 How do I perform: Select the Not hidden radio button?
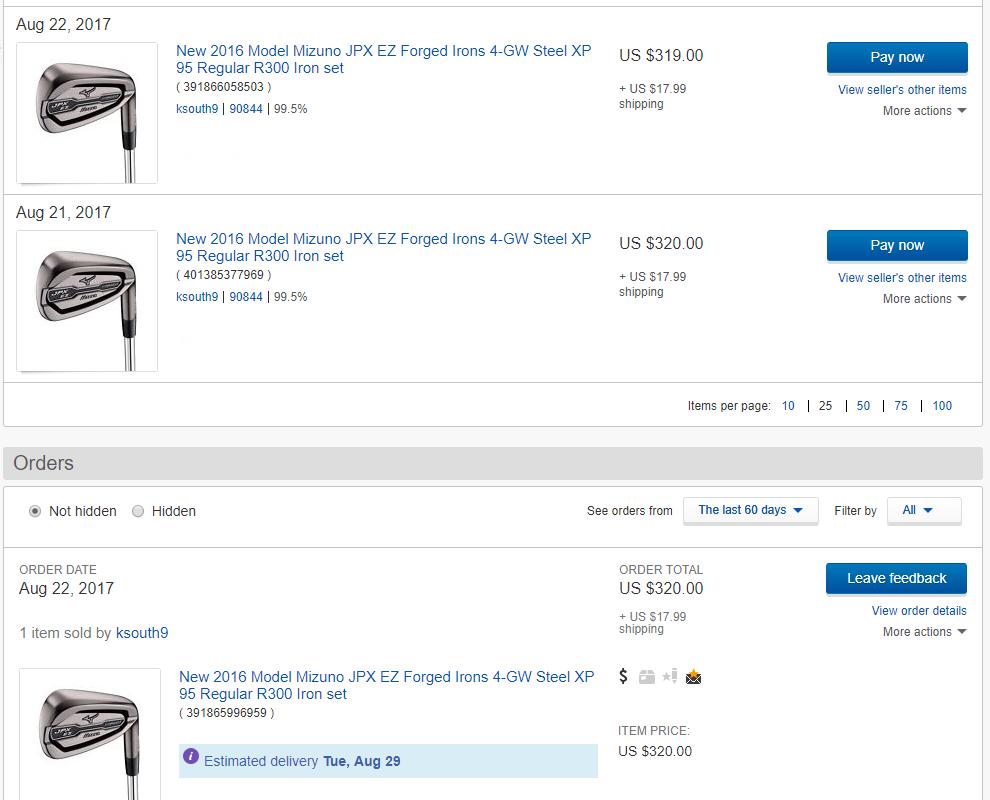(x=35, y=511)
